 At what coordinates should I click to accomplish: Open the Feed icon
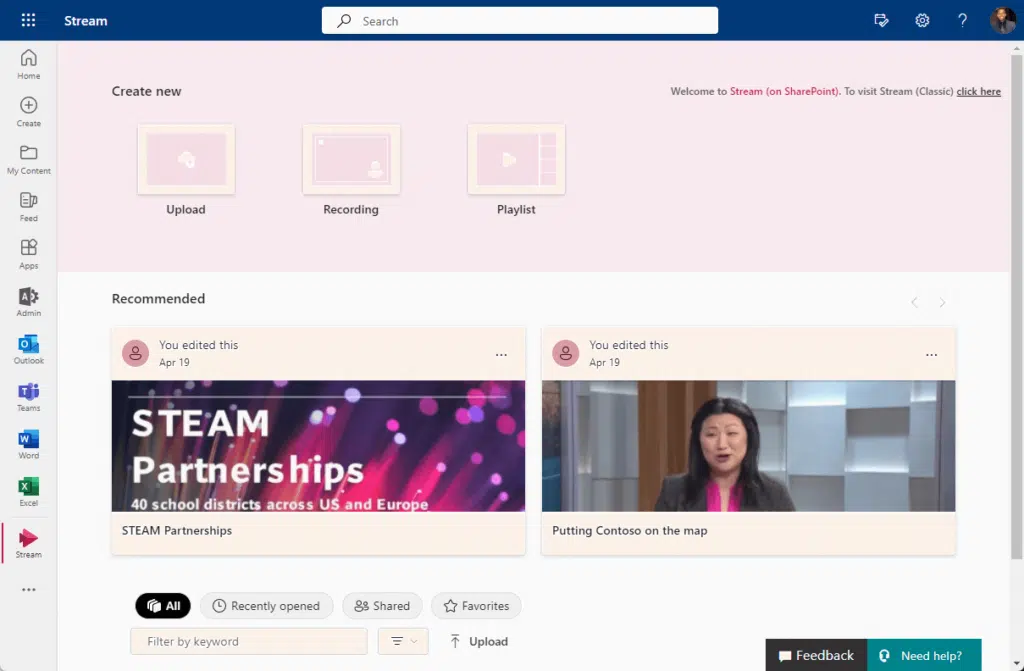point(28,206)
